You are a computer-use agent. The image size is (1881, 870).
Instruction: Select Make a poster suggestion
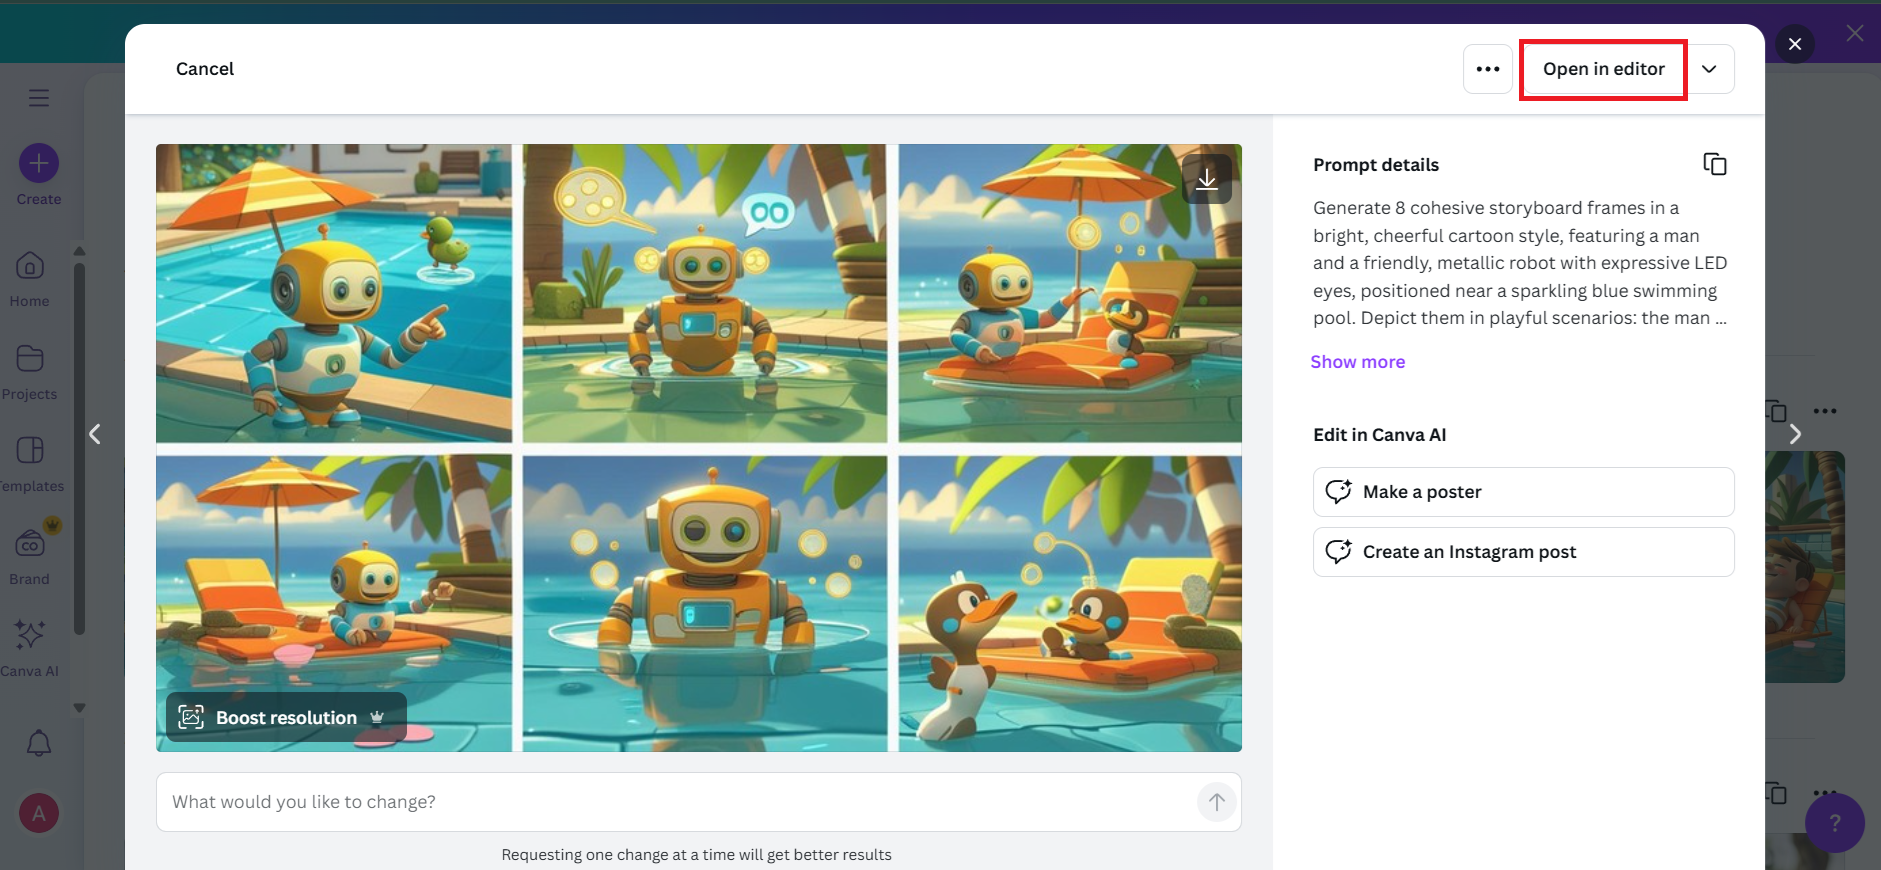1523,492
